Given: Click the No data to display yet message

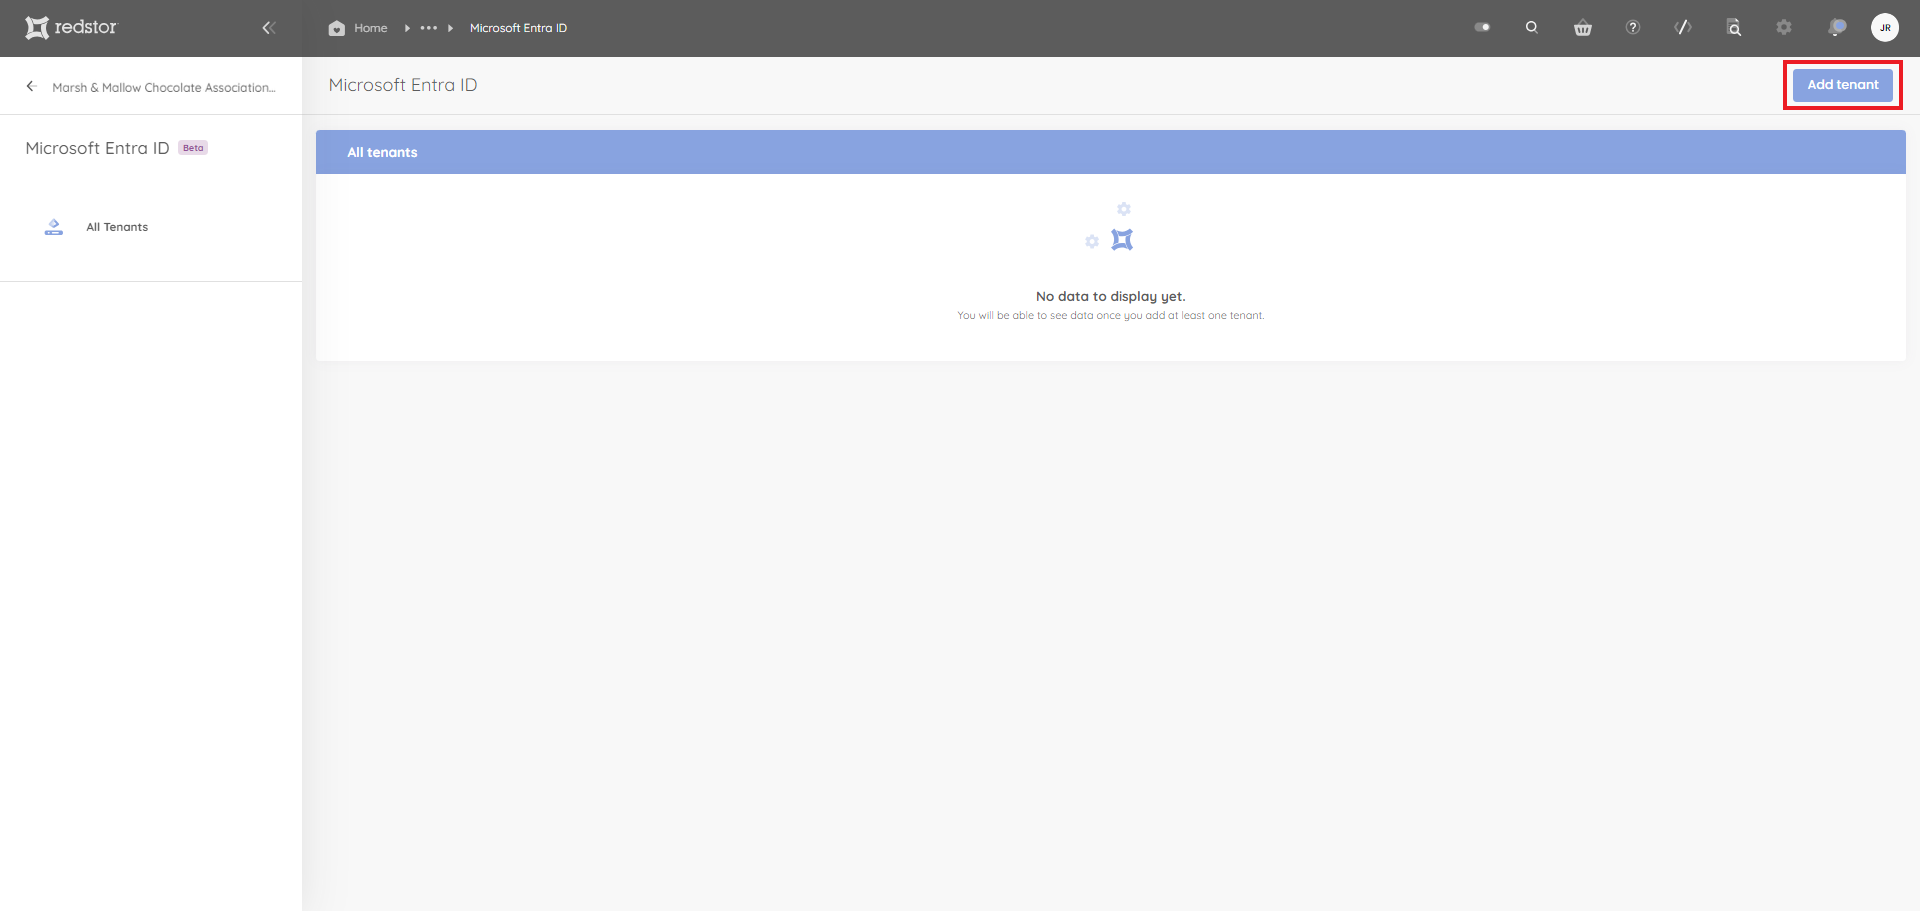Looking at the screenshot, I should [x=1110, y=296].
